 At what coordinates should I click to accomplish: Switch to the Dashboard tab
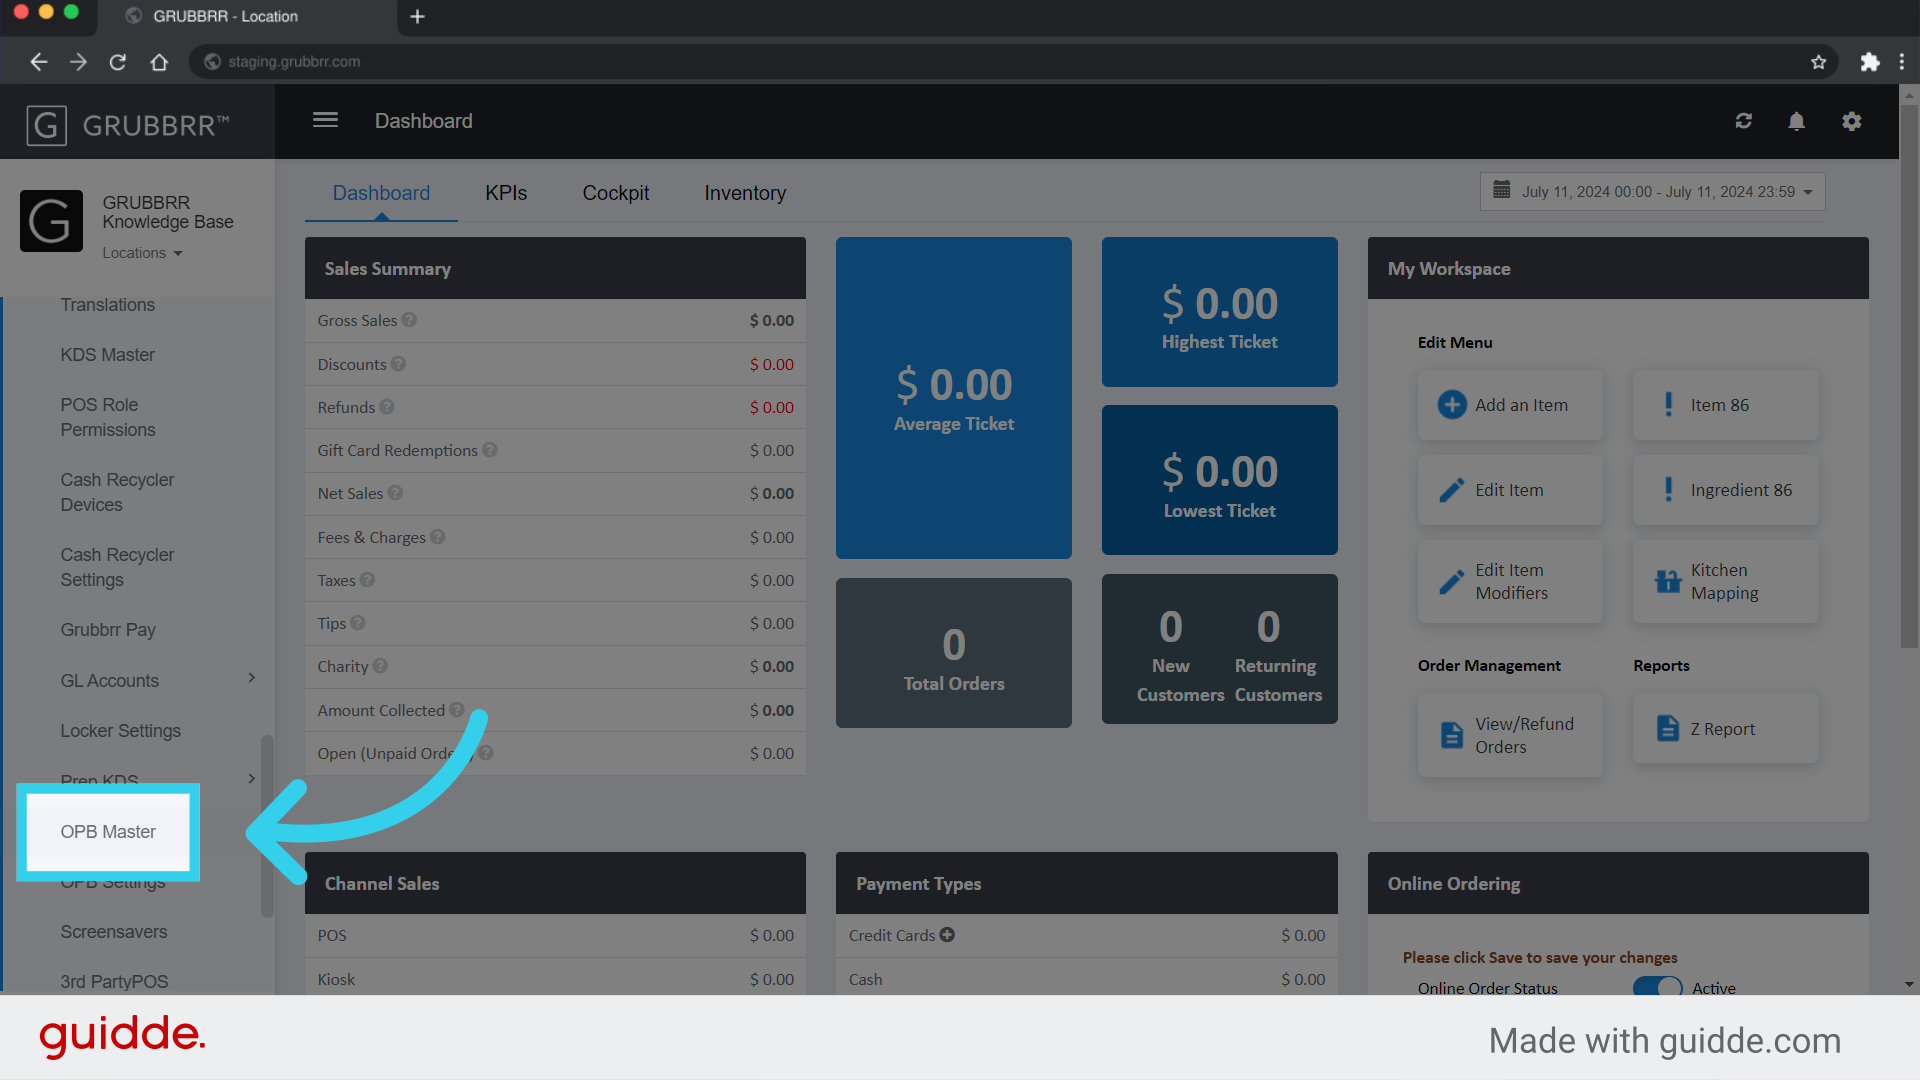pyautogui.click(x=381, y=193)
